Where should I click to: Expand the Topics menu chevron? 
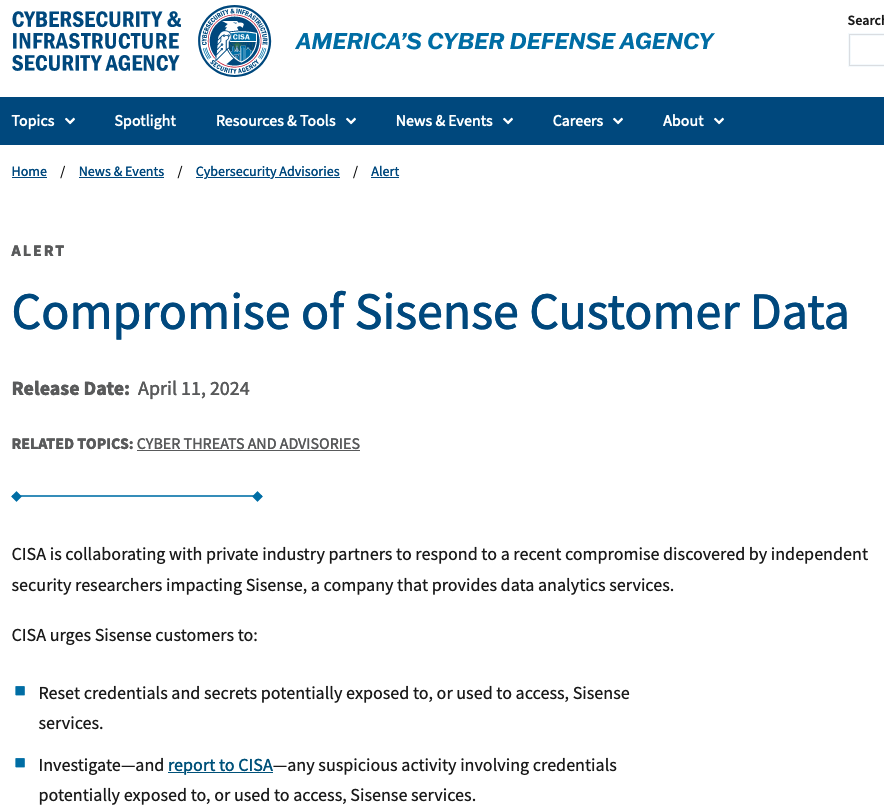click(70, 121)
